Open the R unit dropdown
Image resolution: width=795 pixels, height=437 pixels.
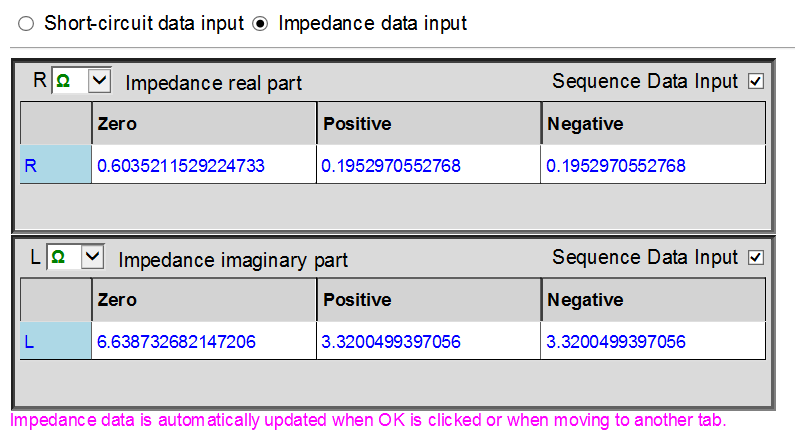[x=100, y=81]
